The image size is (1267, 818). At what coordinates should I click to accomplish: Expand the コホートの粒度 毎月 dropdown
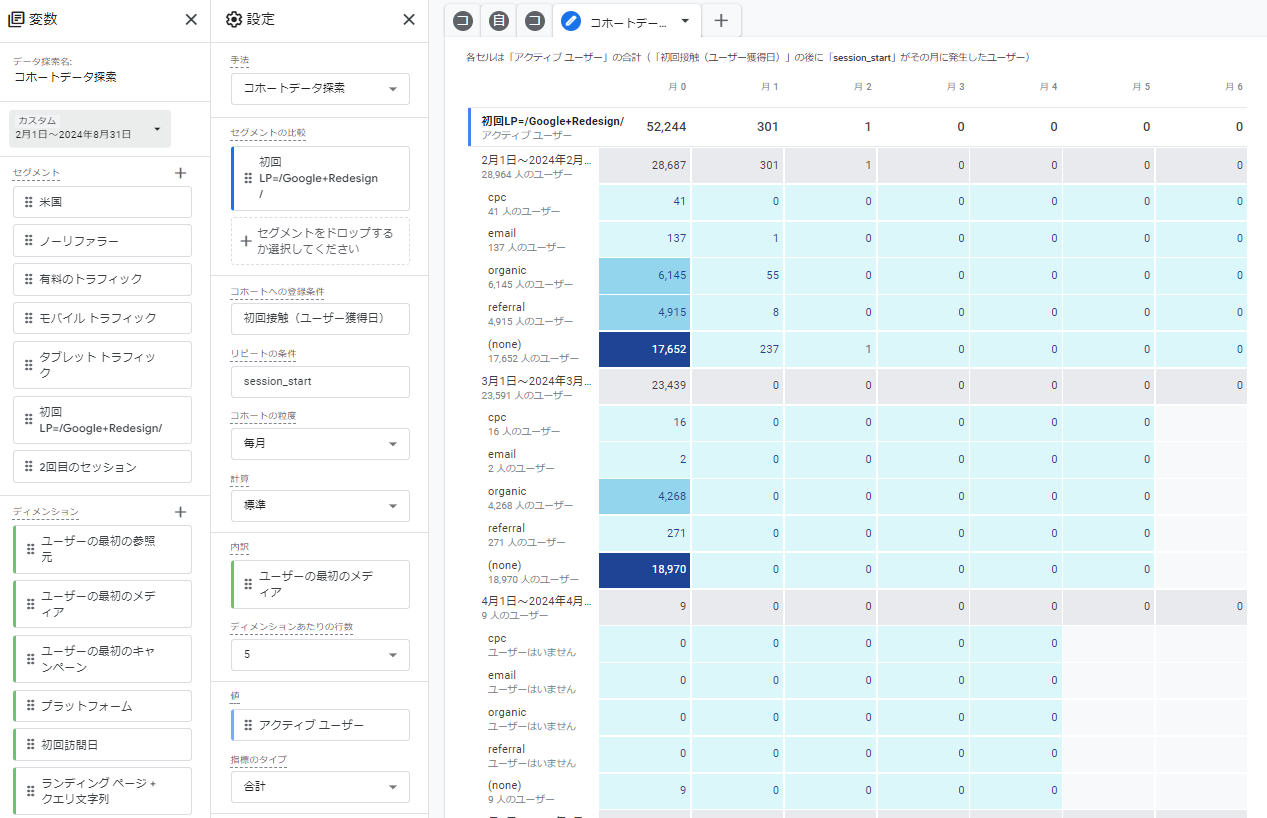320,443
